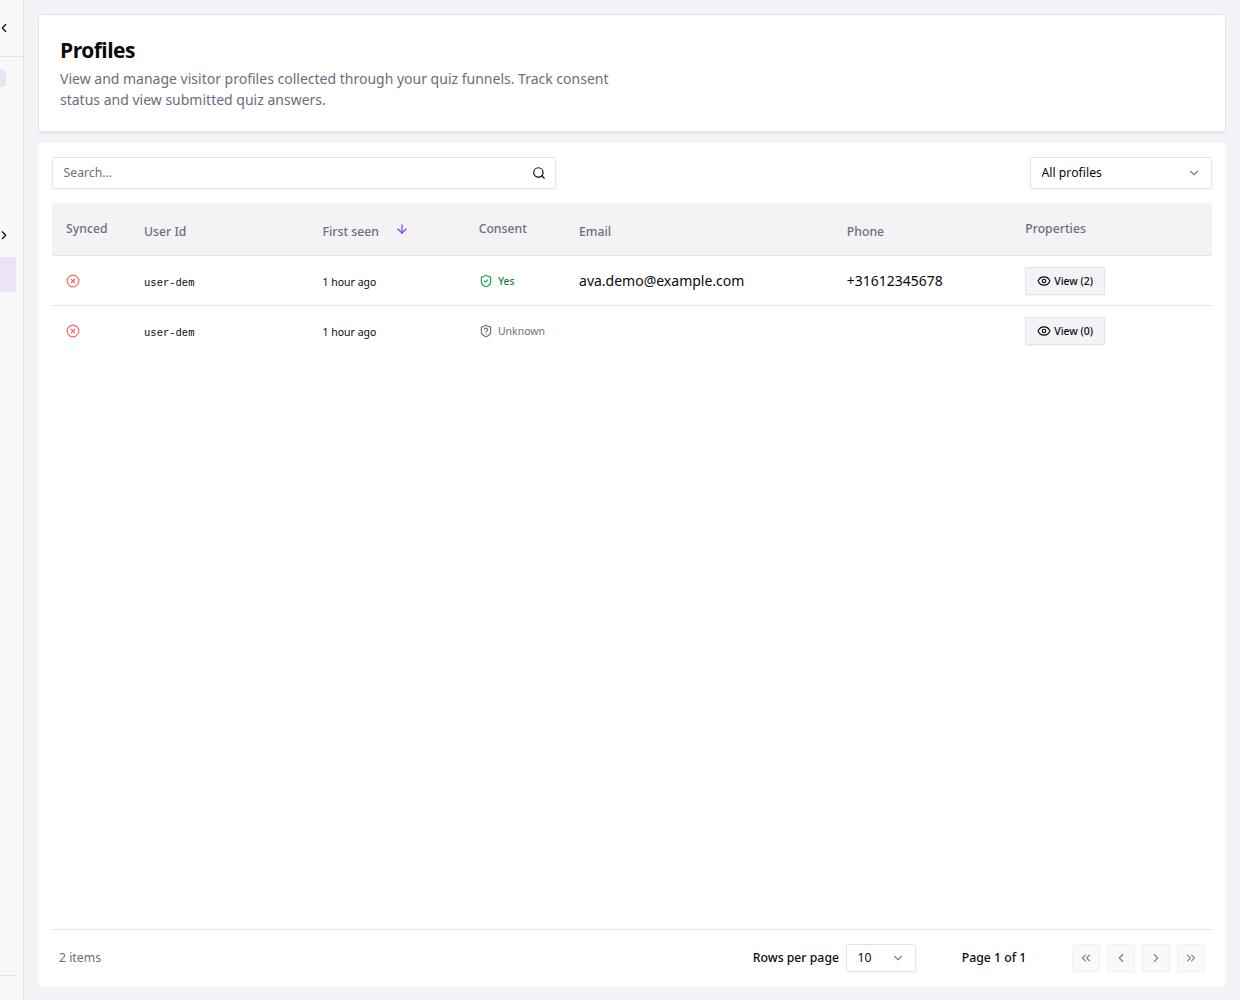Open the All profiles filter dropdown
The height and width of the screenshot is (1000, 1240).
(1120, 173)
